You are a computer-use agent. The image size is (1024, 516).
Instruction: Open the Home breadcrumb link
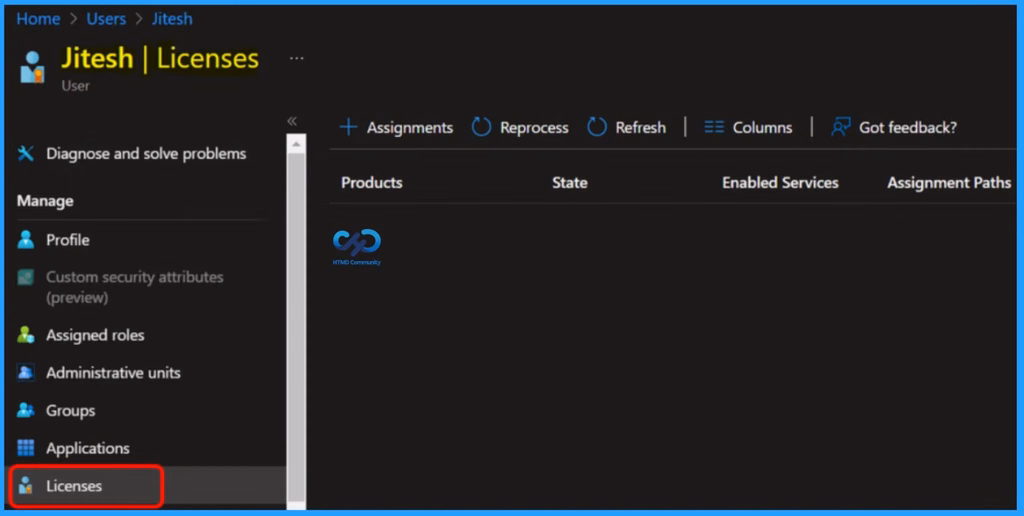click(x=38, y=19)
